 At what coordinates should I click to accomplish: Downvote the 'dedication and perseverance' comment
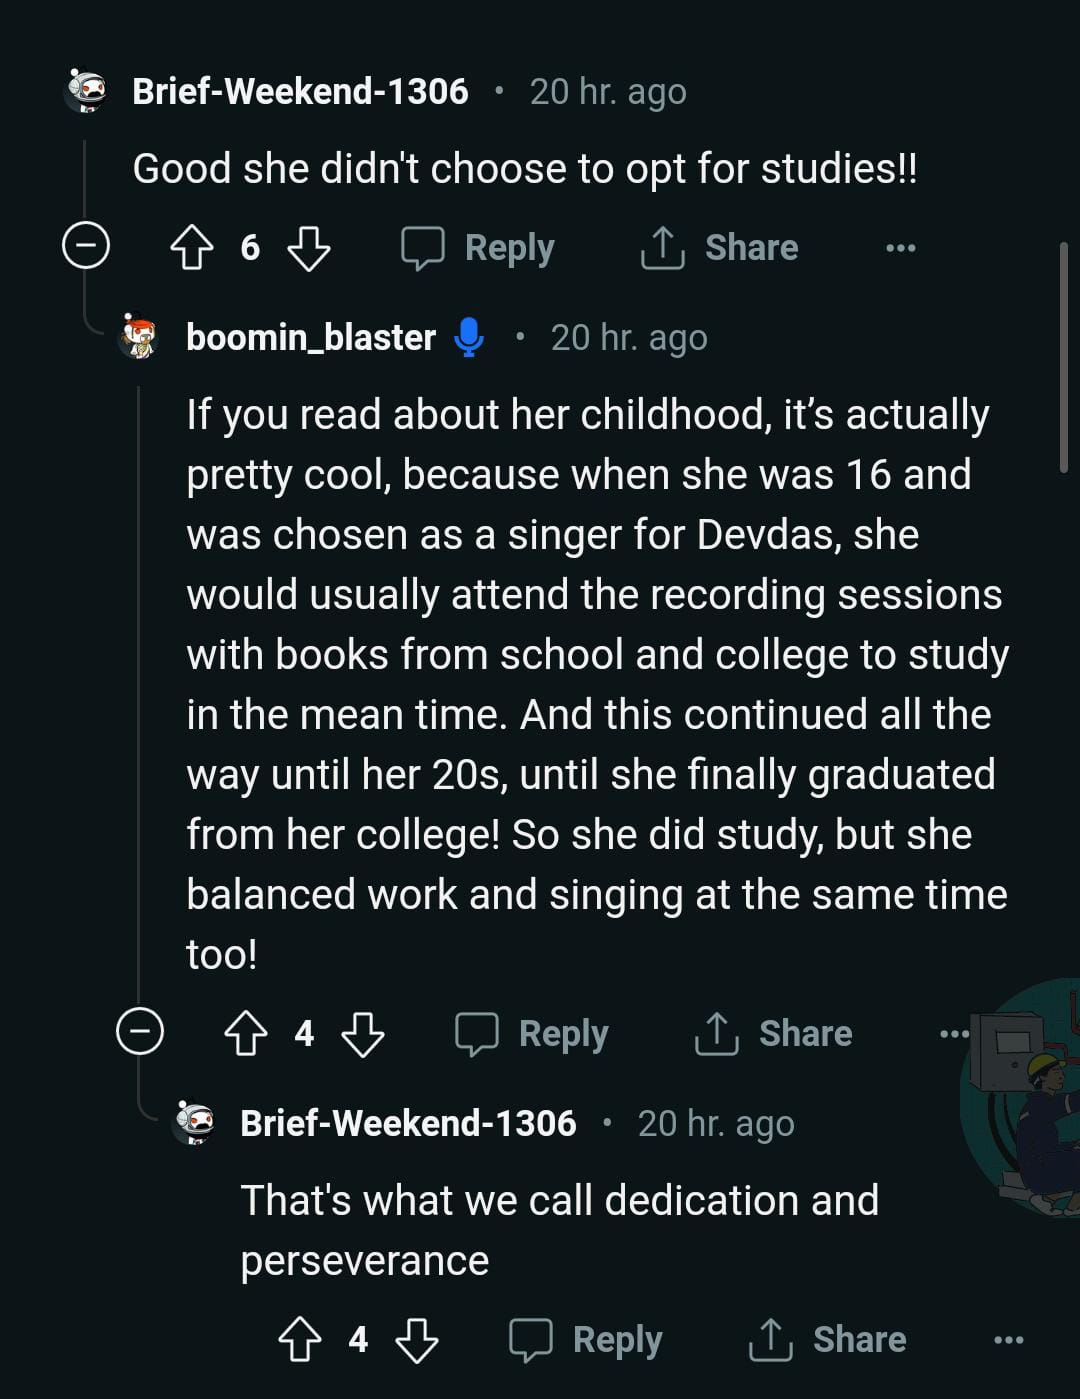pyautogui.click(x=416, y=1340)
